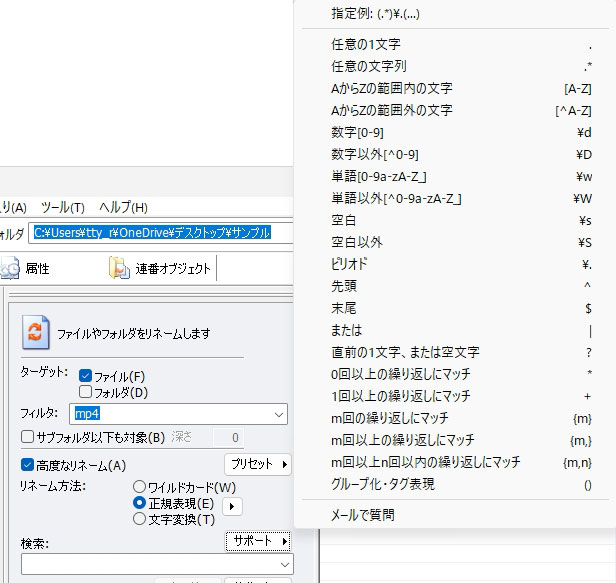The image size is (616, 583).
Task: Click the サポート button
Action: [x=258, y=541]
